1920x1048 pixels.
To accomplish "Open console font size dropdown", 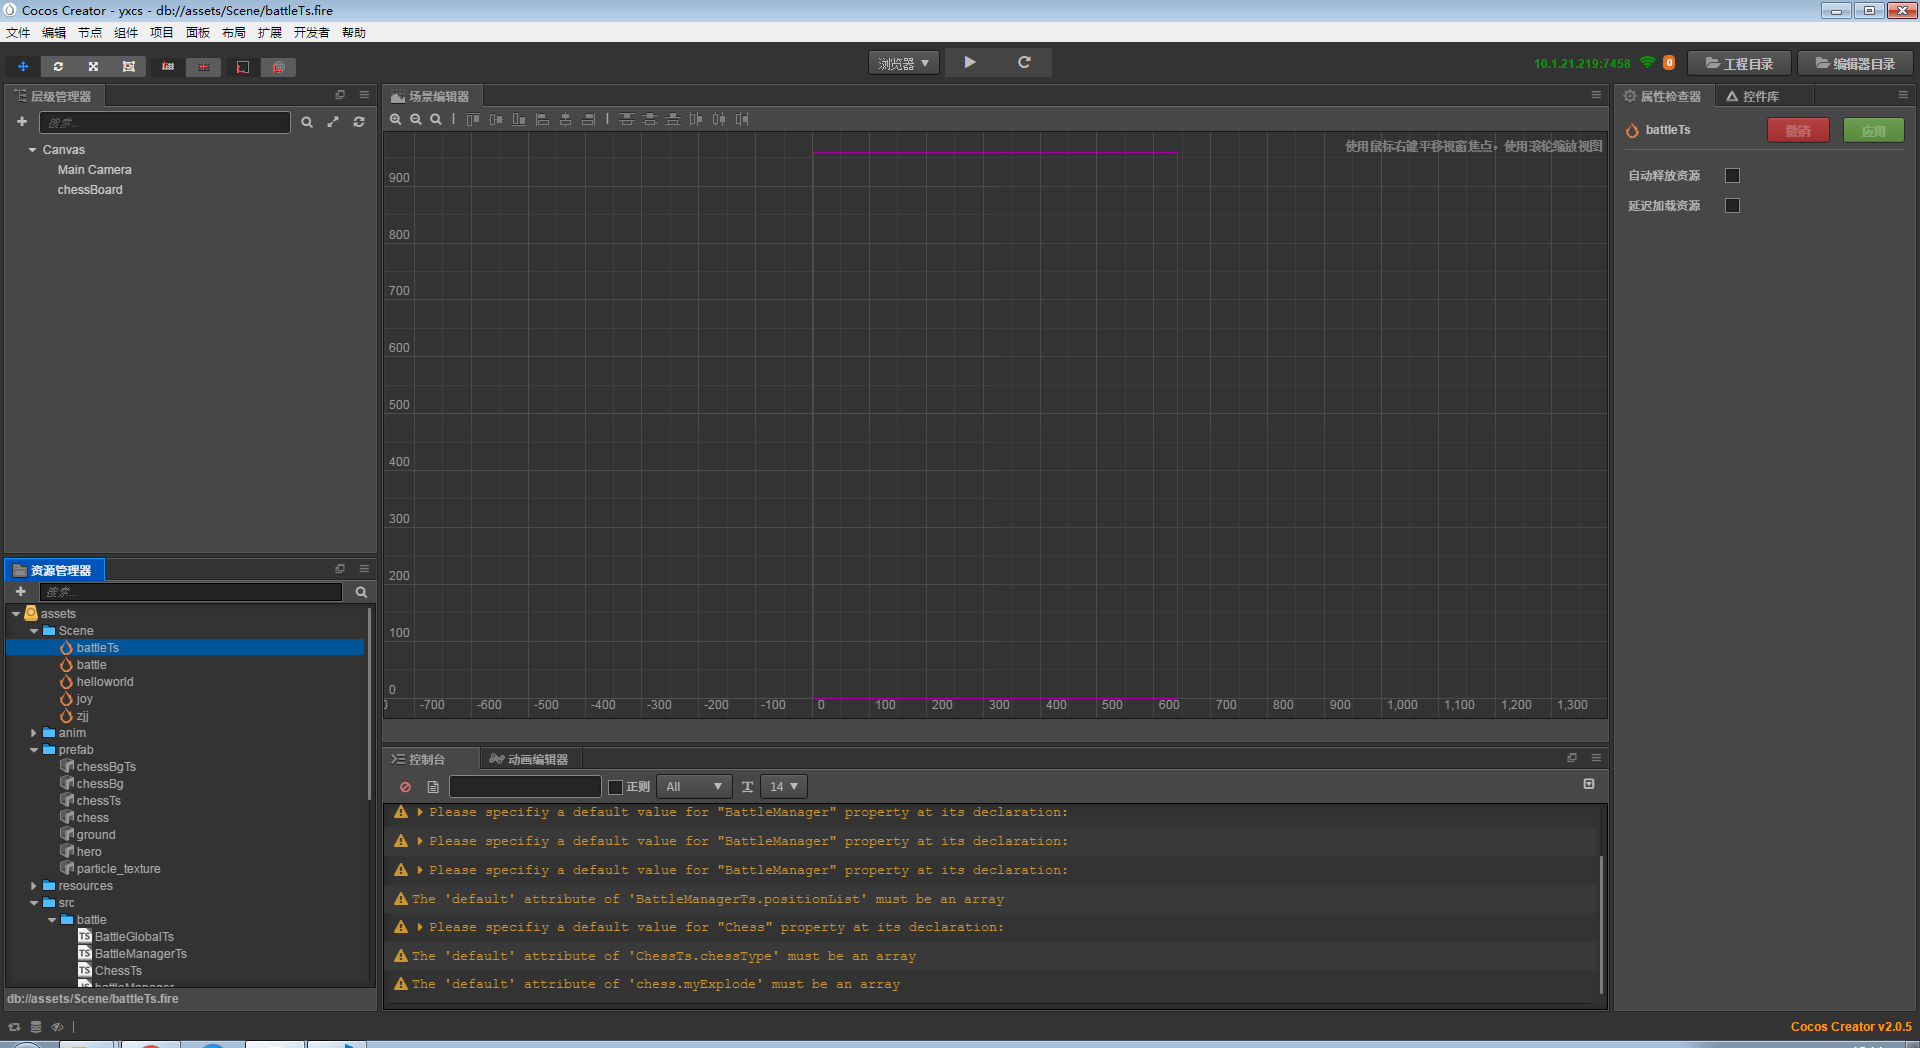I will pos(784,787).
